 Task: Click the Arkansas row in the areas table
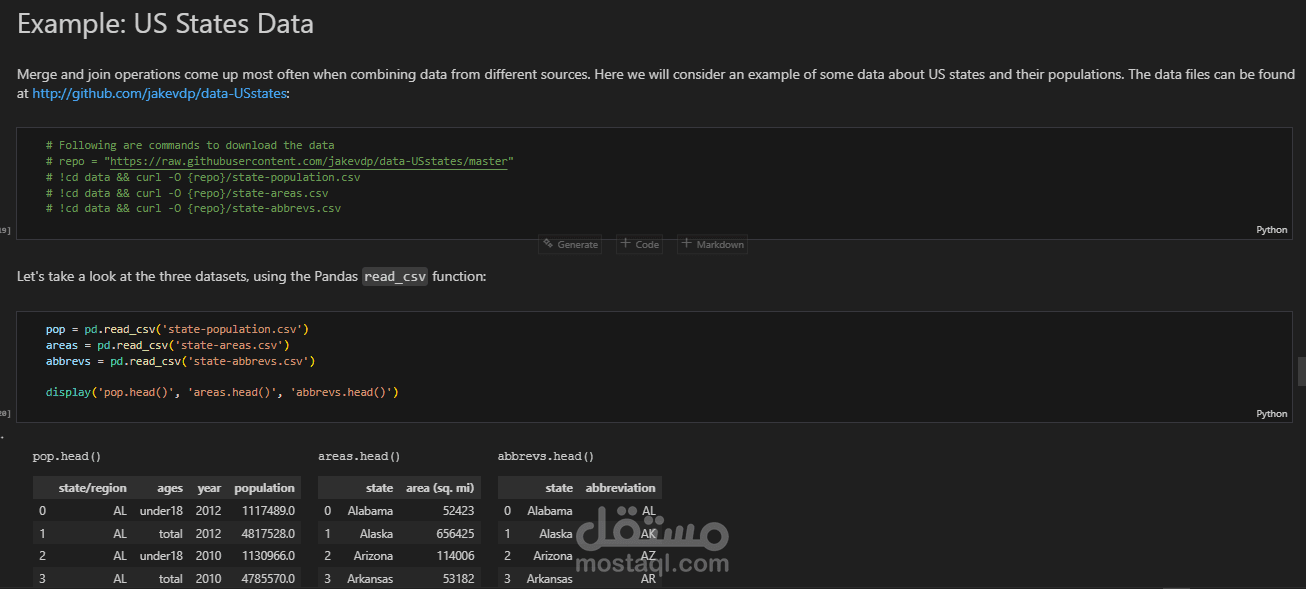399,578
